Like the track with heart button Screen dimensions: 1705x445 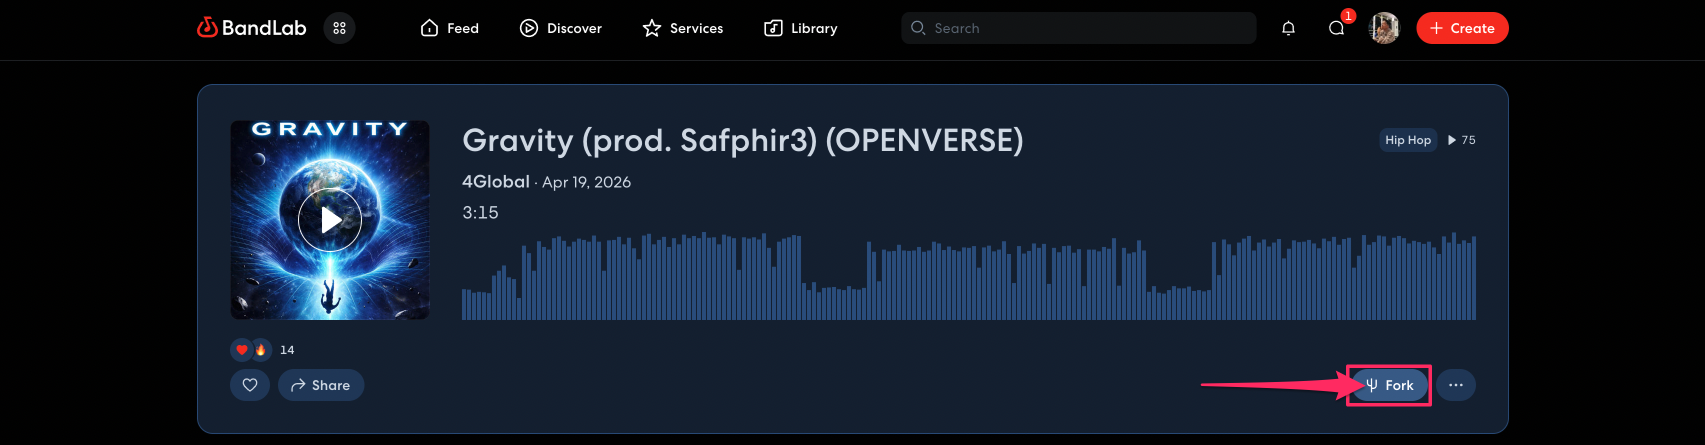250,385
